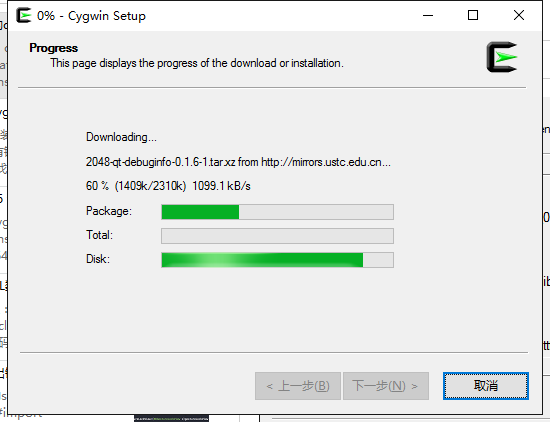550x422 pixels.
Task: Click the Package progress bar
Action: coord(277,212)
